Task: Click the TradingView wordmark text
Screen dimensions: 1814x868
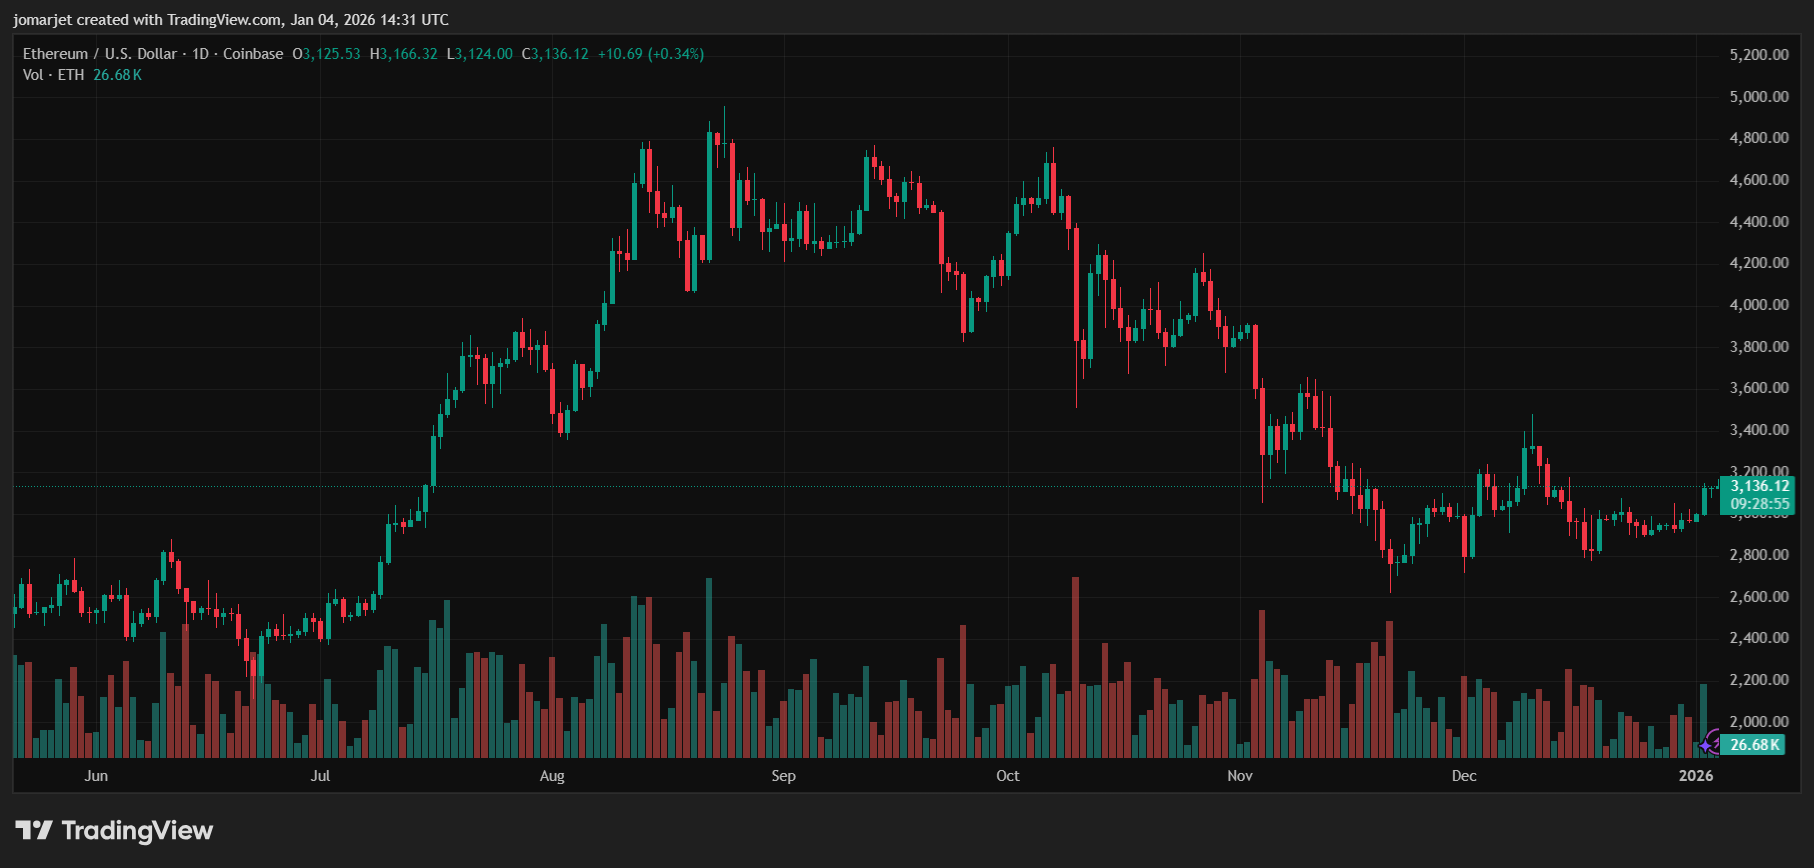Action: click(137, 830)
